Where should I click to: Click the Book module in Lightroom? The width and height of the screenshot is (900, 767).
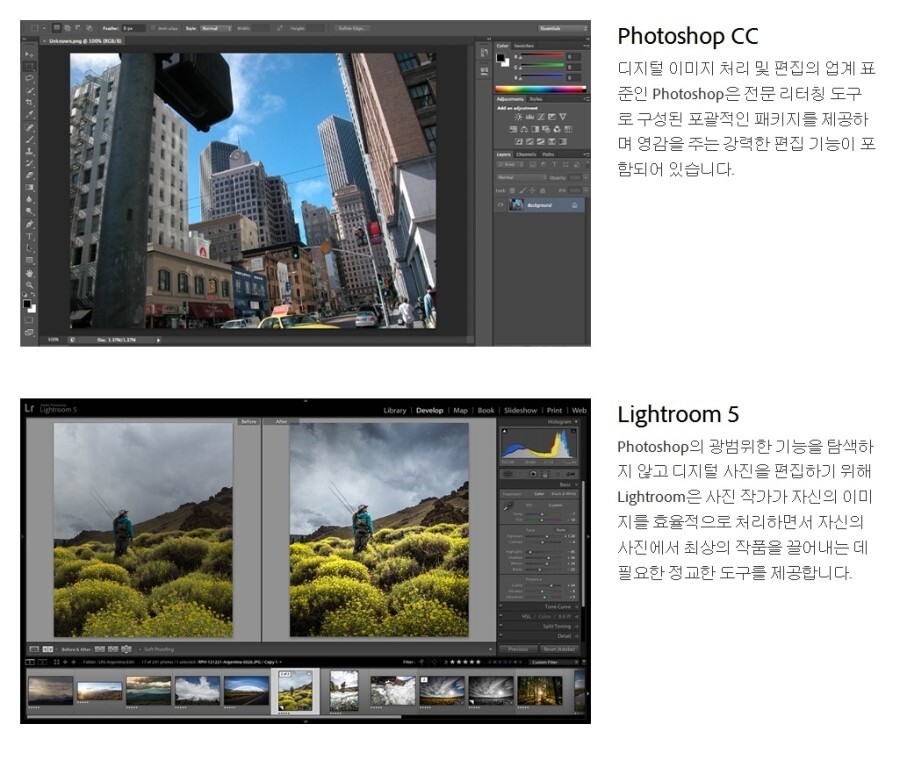[486, 410]
